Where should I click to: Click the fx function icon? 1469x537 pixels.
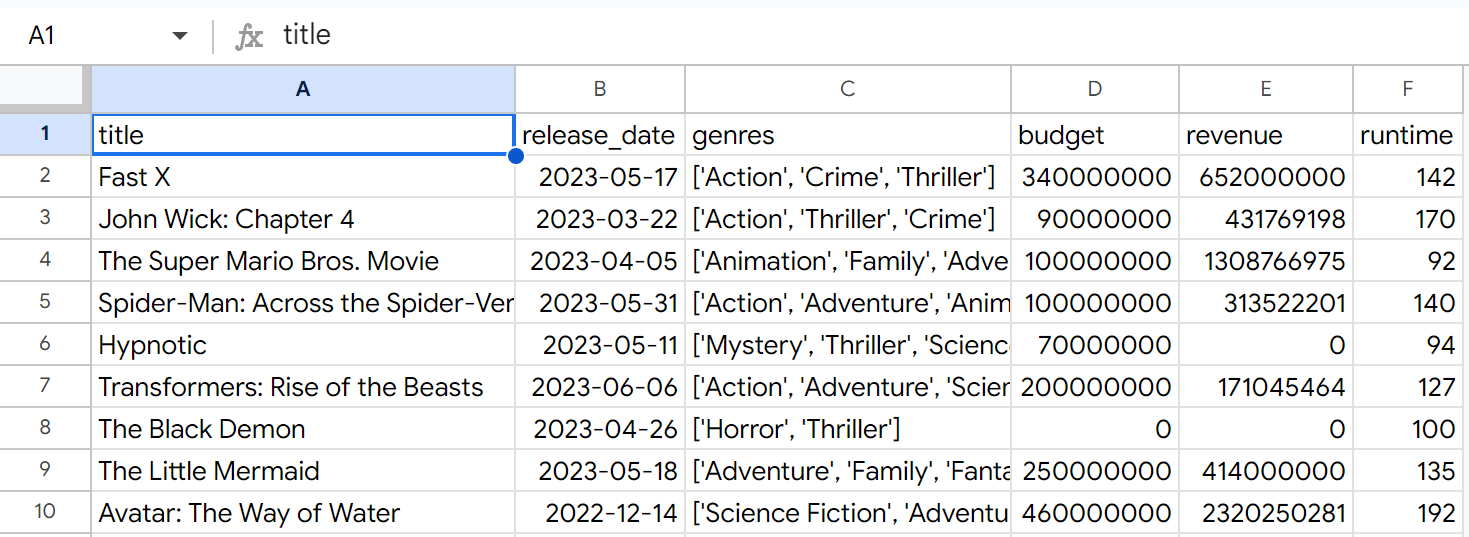coord(248,37)
